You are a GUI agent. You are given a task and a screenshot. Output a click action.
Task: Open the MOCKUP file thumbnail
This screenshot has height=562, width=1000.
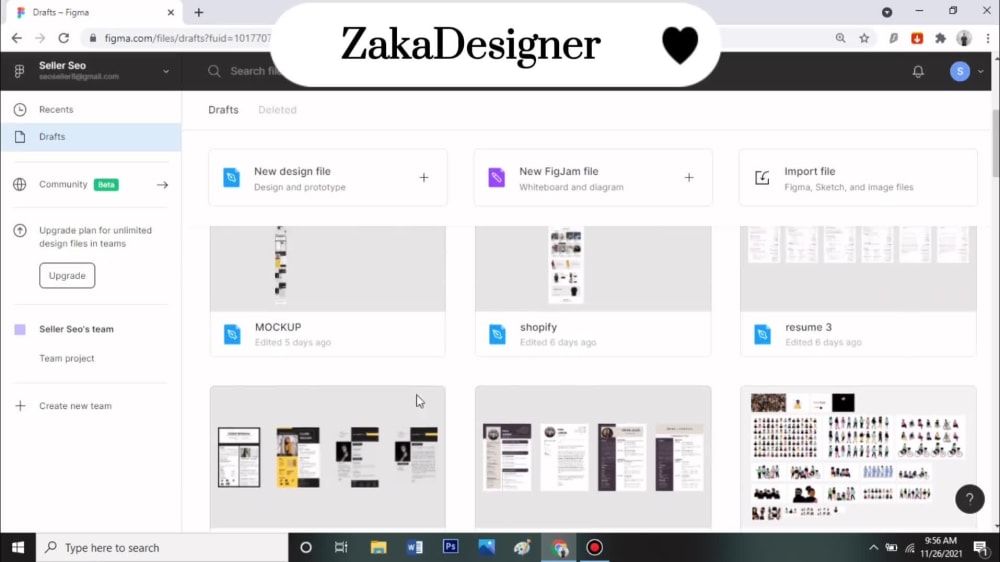[x=328, y=269]
